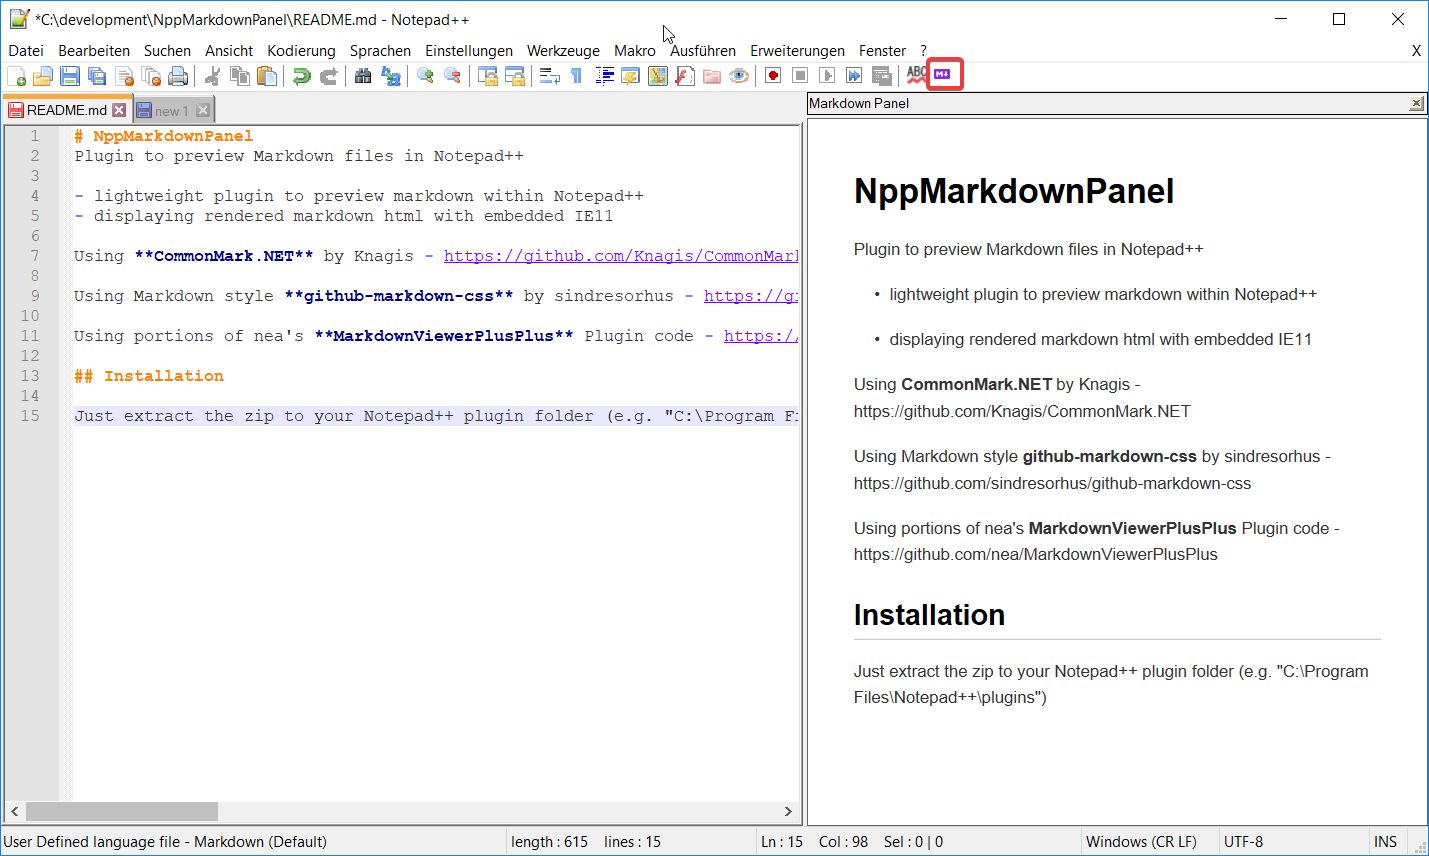Image resolution: width=1429 pixels, height=856 pixels.
Task: Toggle show all characters
Action: pos(576,74)
